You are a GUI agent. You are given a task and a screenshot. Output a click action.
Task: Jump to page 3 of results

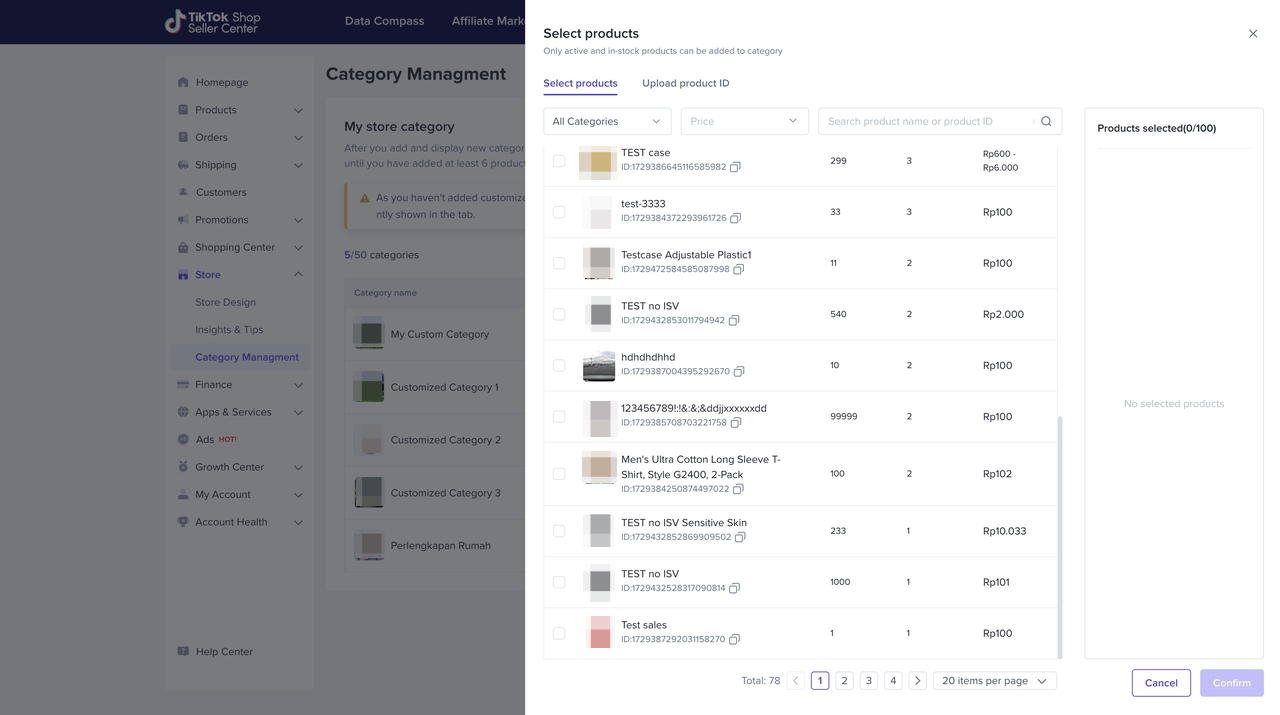(x=868, y=681)
